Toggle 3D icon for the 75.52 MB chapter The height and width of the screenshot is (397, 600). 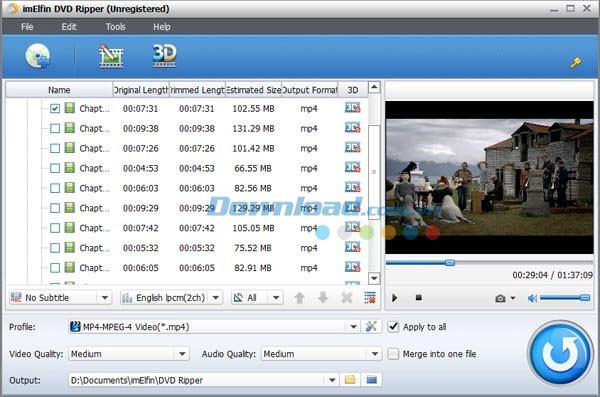[352, 247]
